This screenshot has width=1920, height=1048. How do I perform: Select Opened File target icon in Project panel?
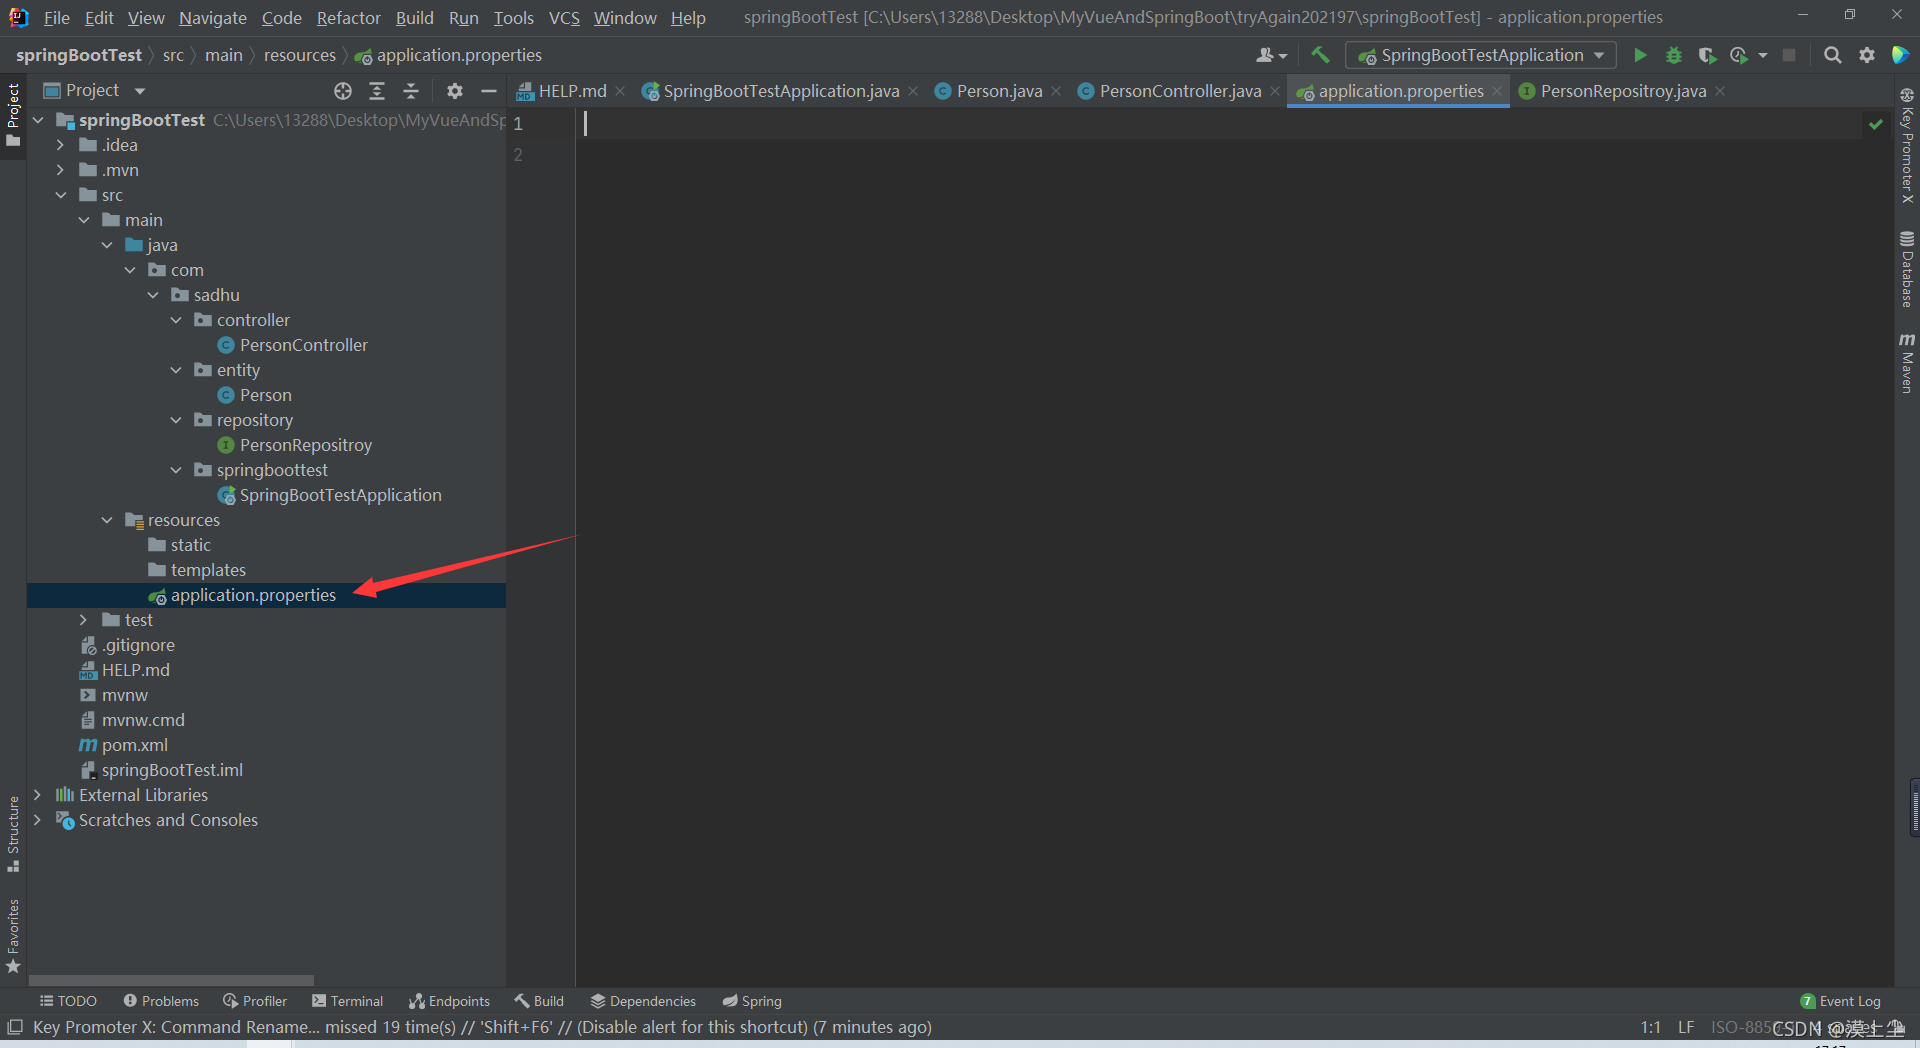[x=343, y=91]
